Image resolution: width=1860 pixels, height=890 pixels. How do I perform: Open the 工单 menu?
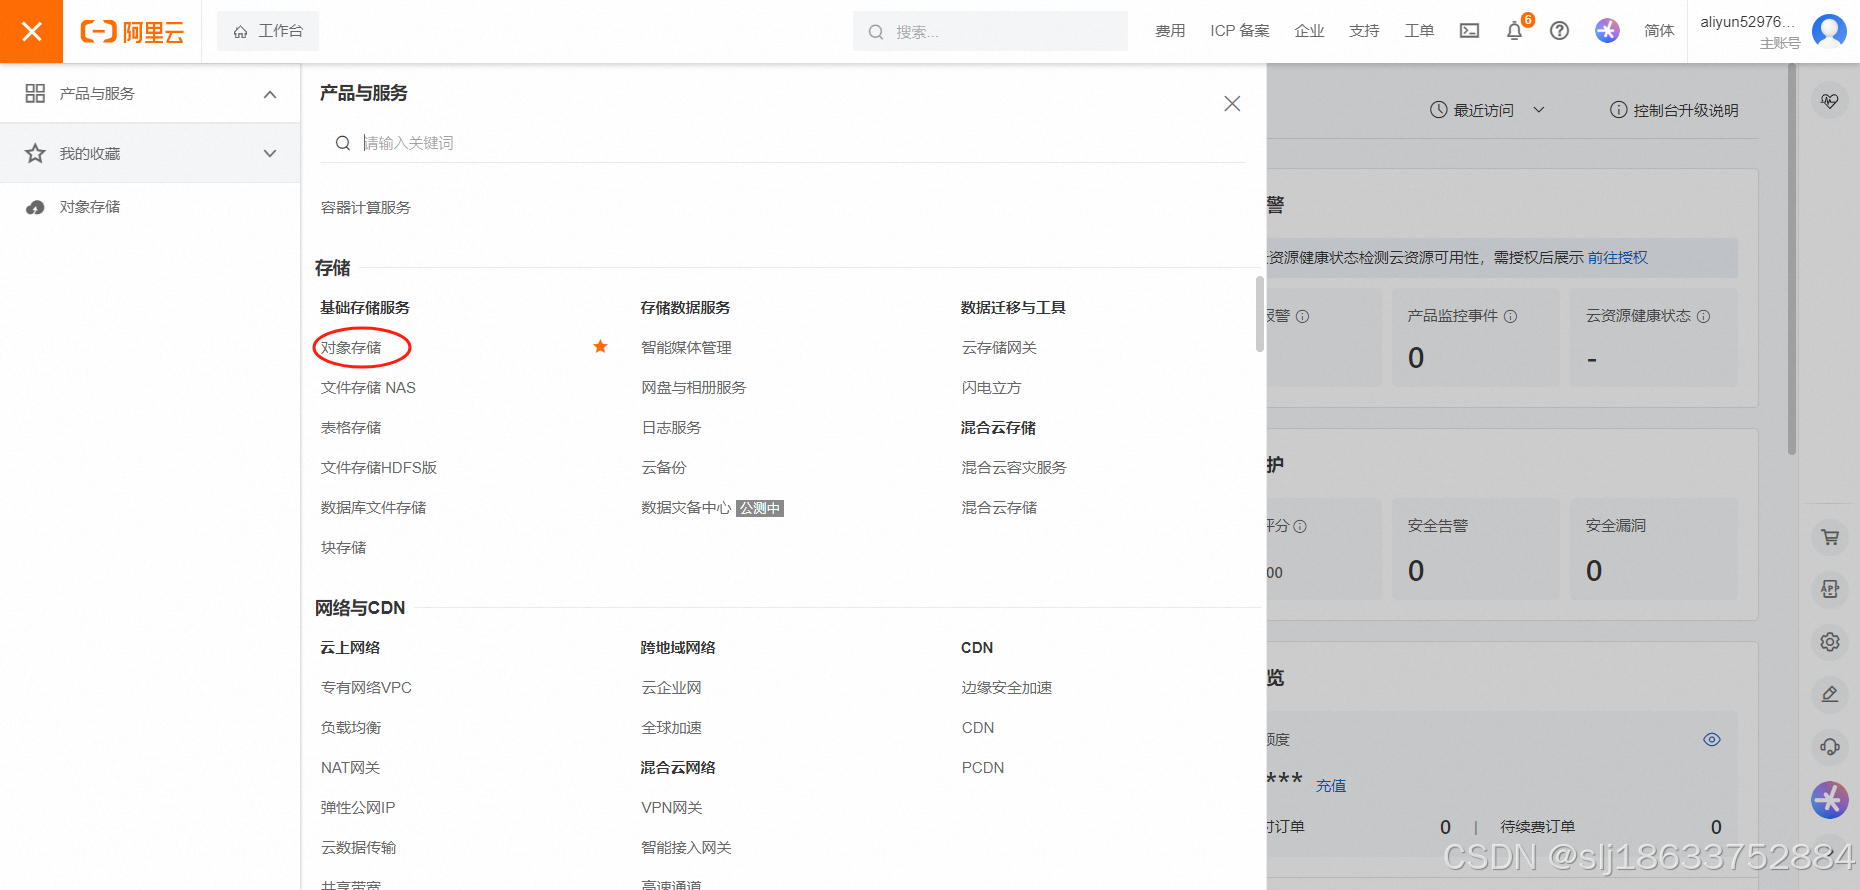click(x=1419, y=31)
